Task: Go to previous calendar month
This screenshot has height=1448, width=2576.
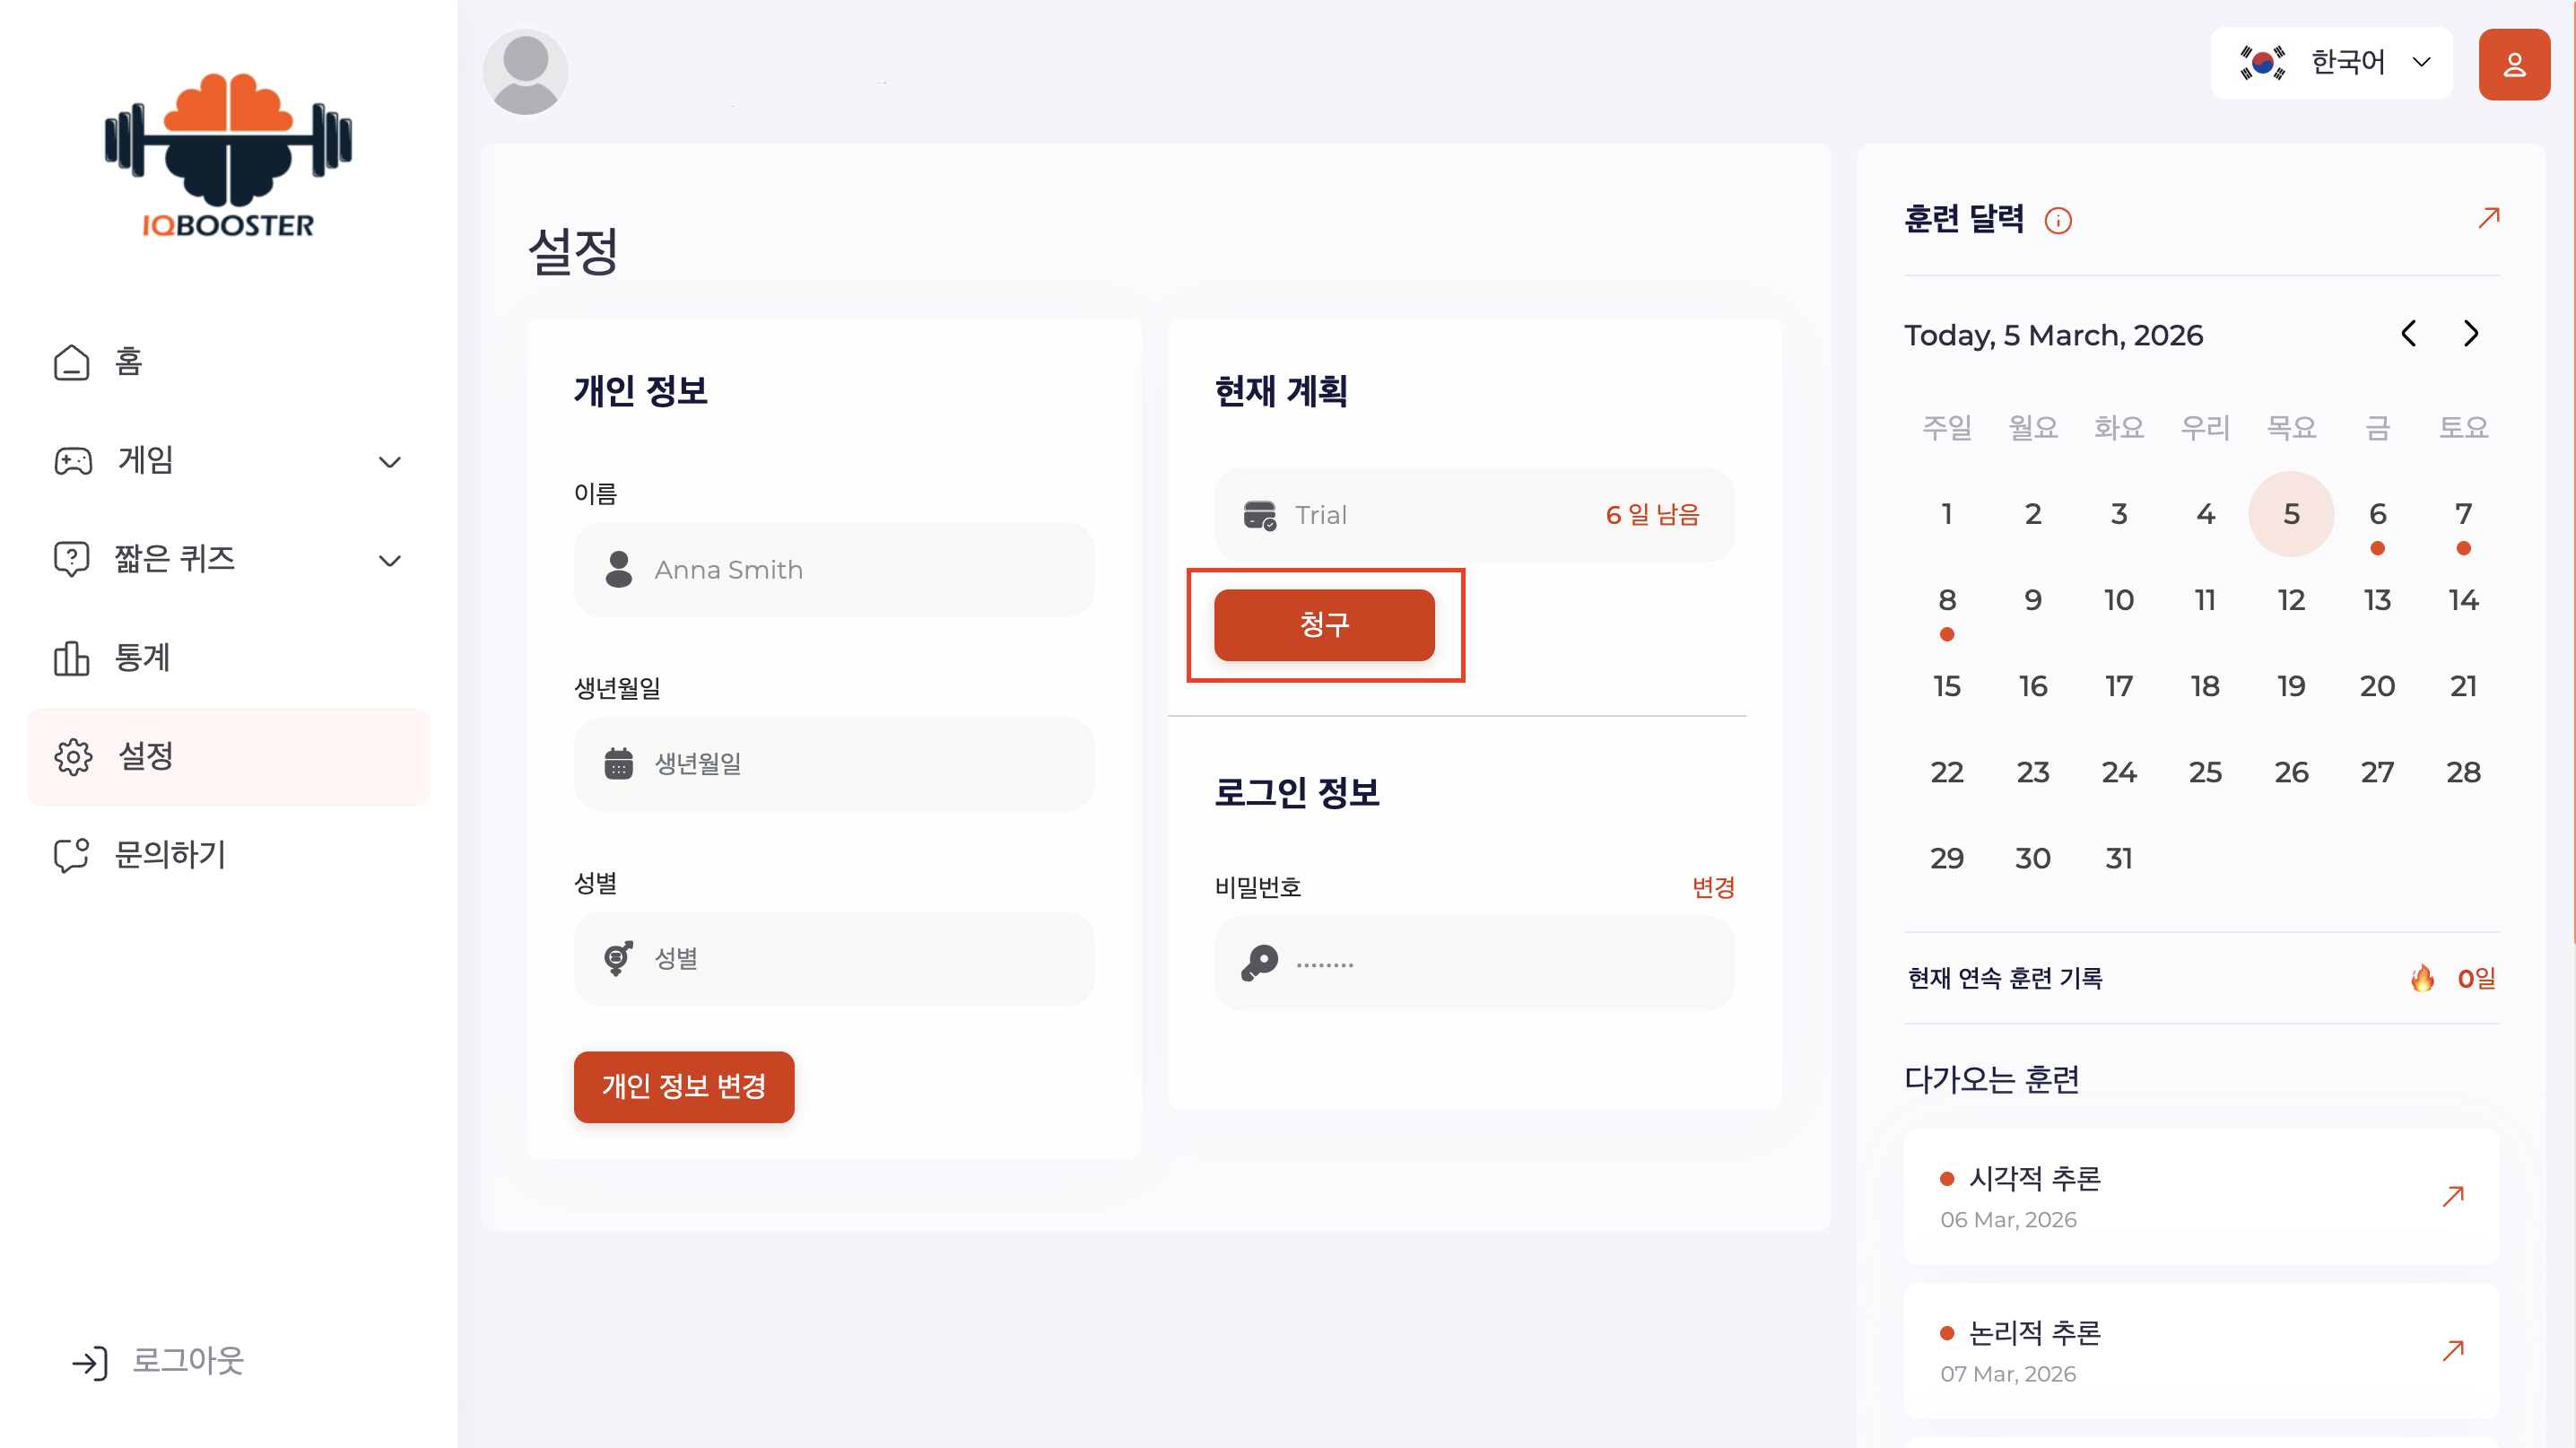Action: pos(2408,334)
